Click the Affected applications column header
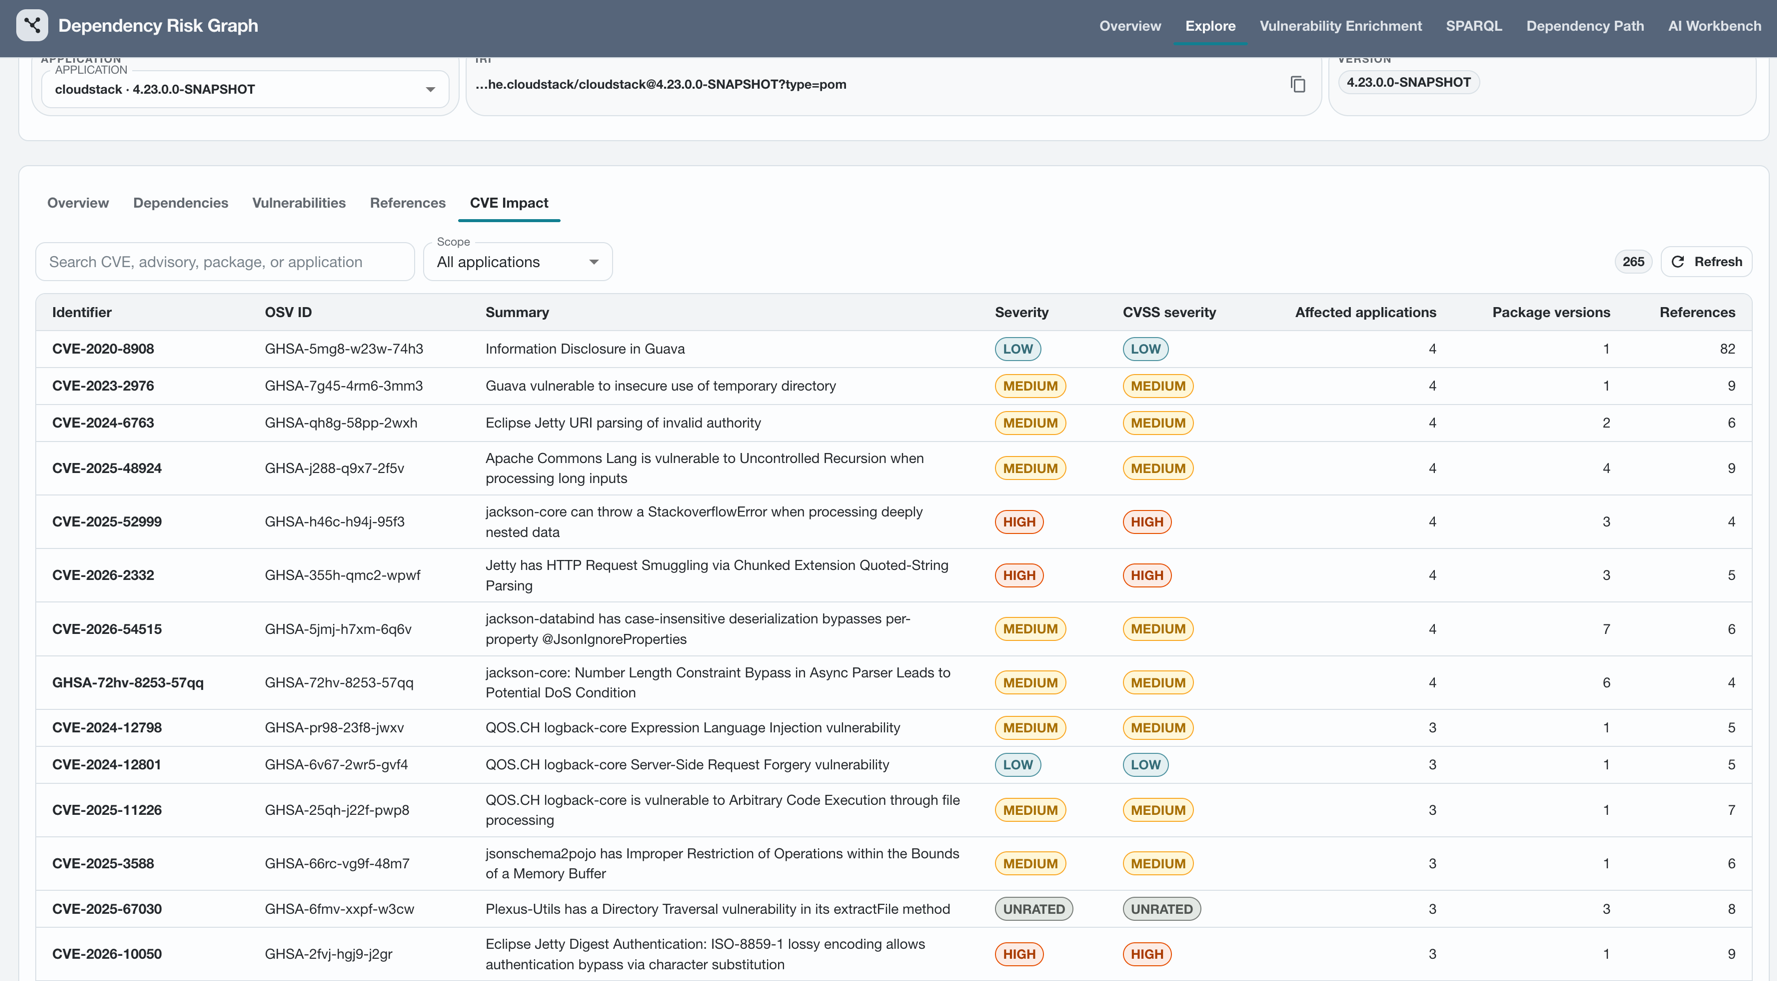This screenshot has width=1777, height=981. (1365, 312)
